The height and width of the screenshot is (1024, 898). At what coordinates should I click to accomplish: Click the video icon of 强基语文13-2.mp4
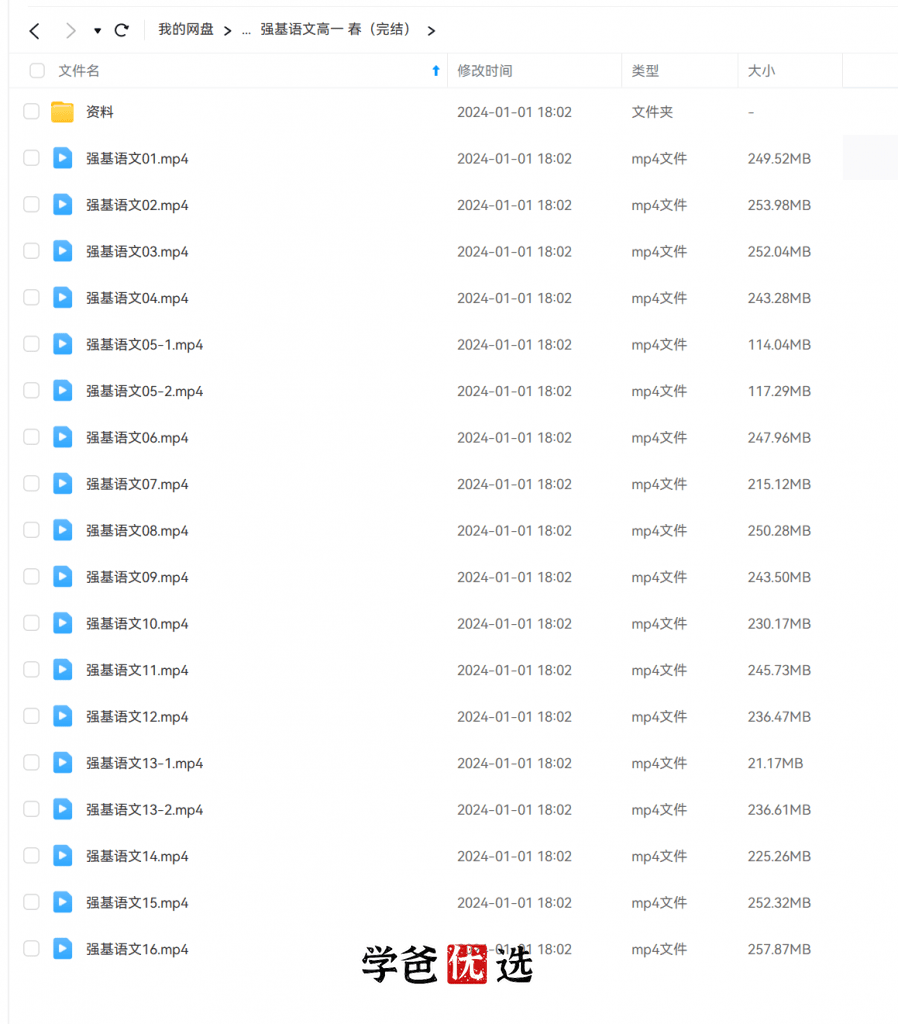[x=62, y=809]
